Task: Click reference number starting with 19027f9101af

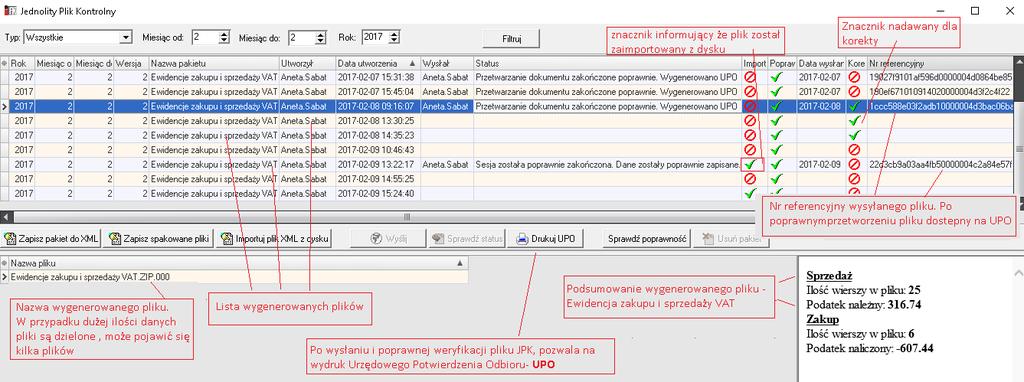Action: click(940, 77)
